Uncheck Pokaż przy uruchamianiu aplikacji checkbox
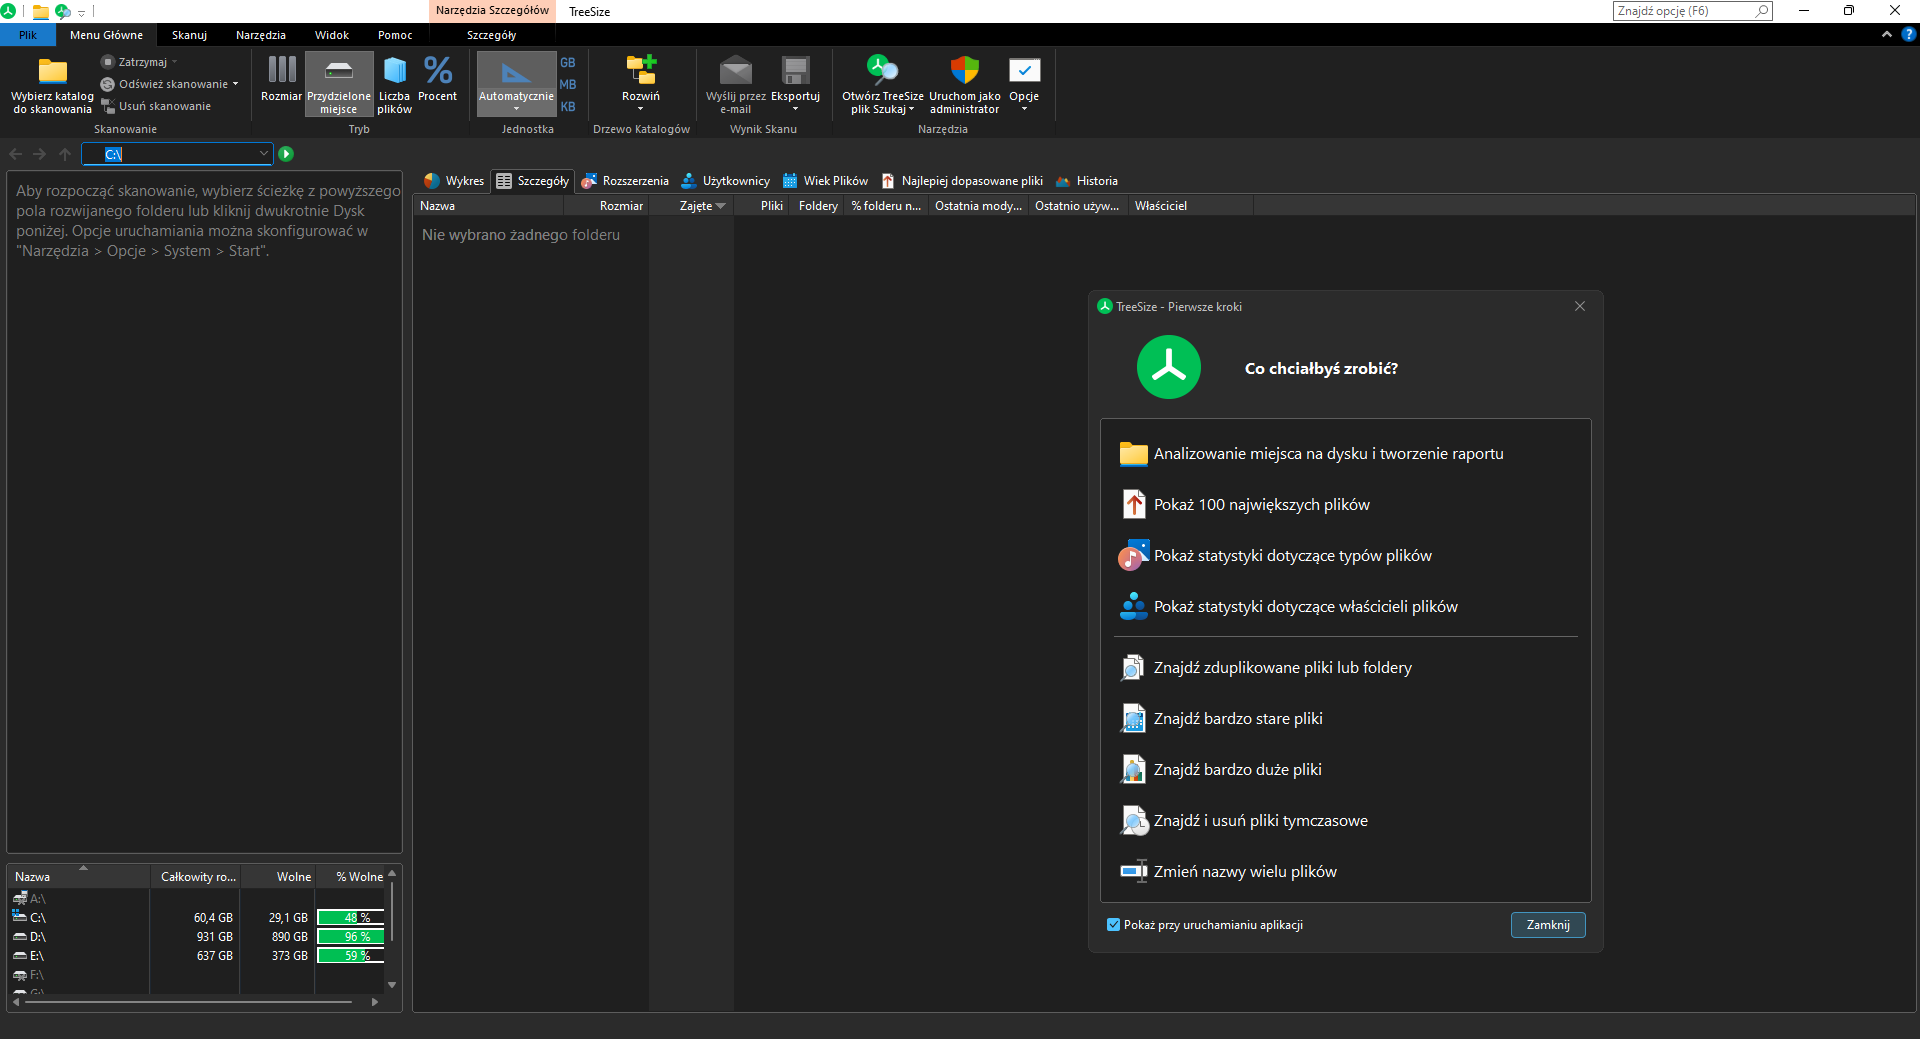Screen dimensions: 1920x1039 [1113, 925]
